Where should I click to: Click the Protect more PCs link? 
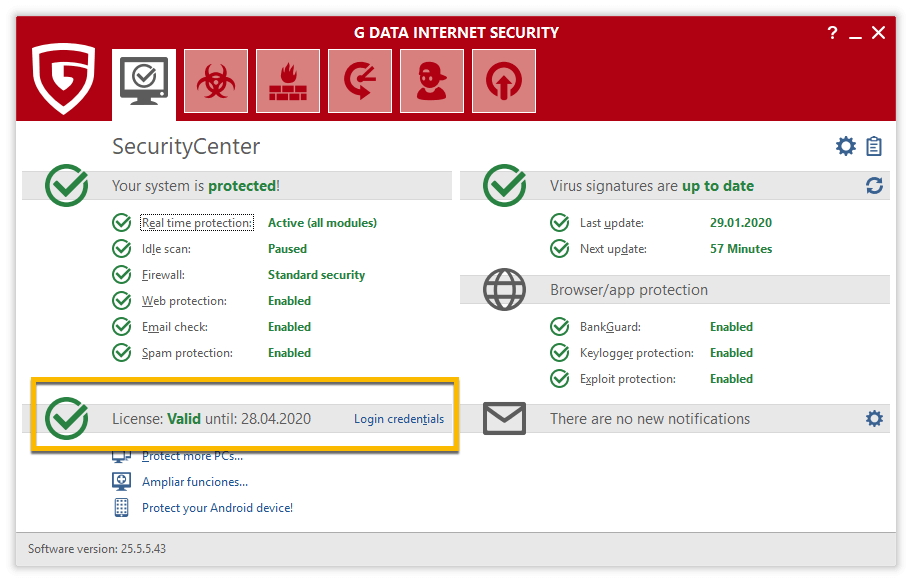pyautogui.click(x=192, y=456)
